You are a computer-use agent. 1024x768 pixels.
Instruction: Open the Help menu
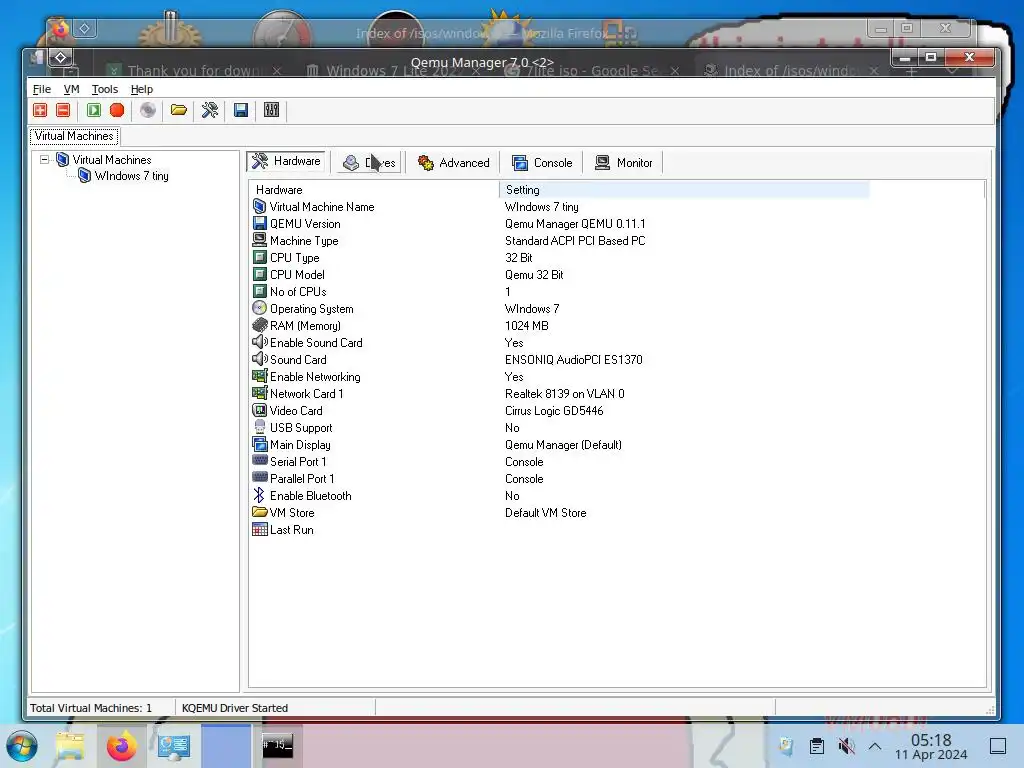point(142,89)
